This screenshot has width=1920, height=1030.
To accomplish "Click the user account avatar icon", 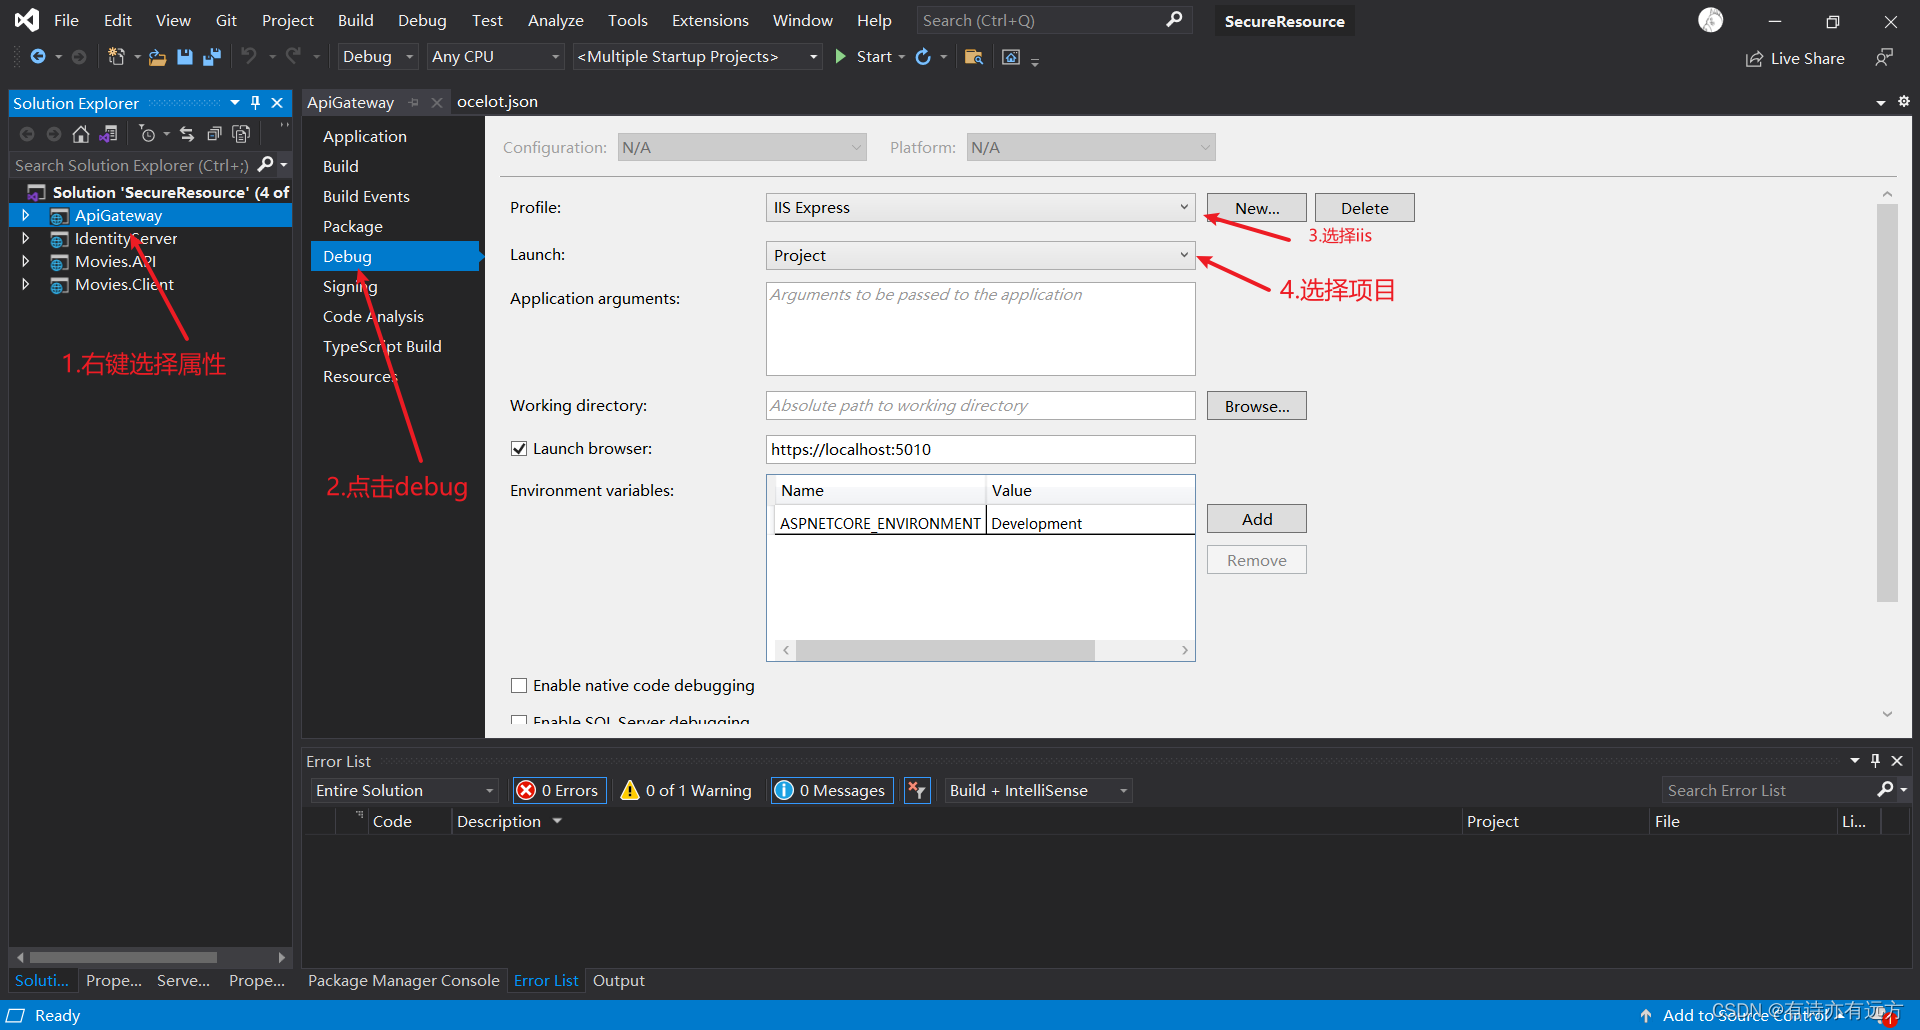I will point(1711,20).
